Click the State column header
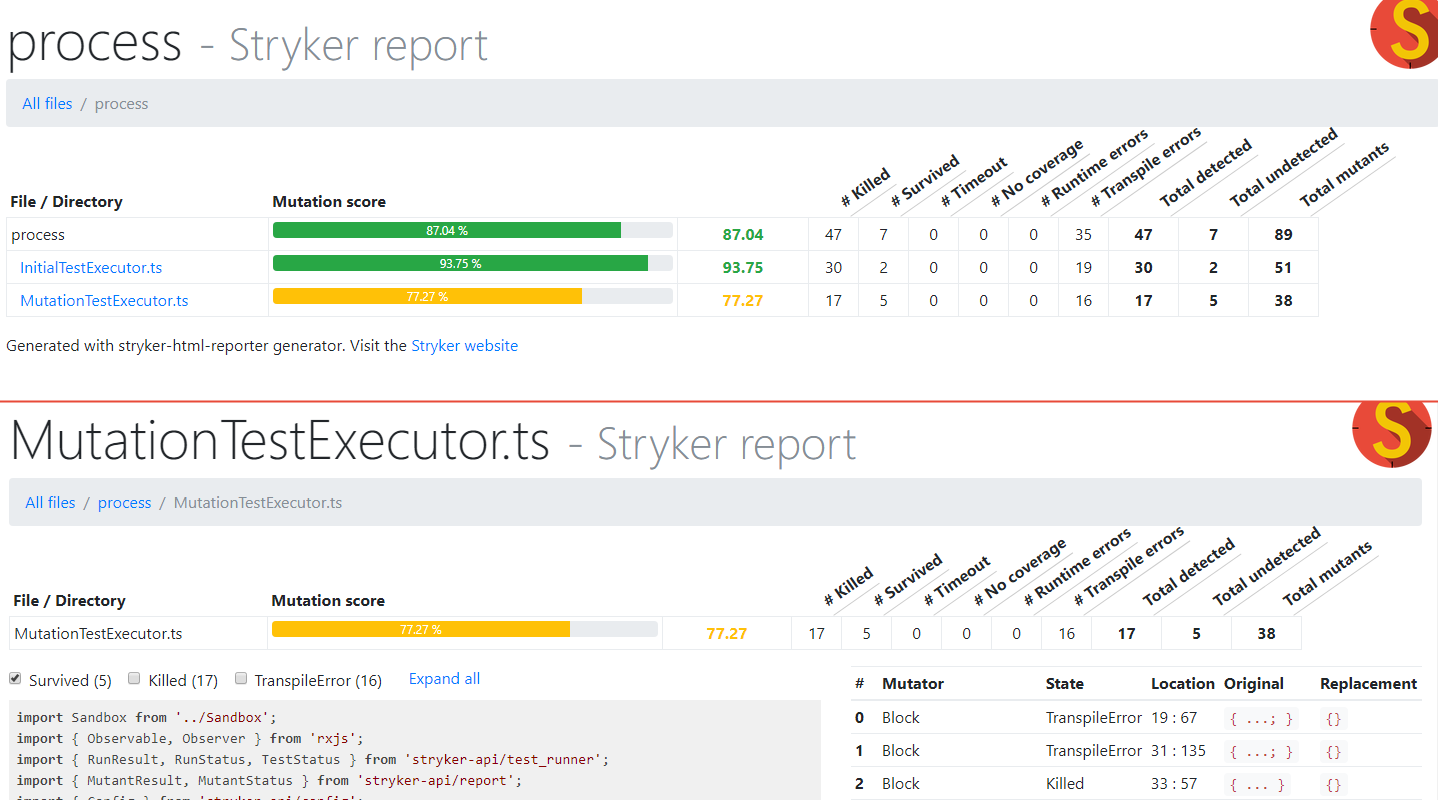1438x800 pixels. click(x=1064, y=683)
